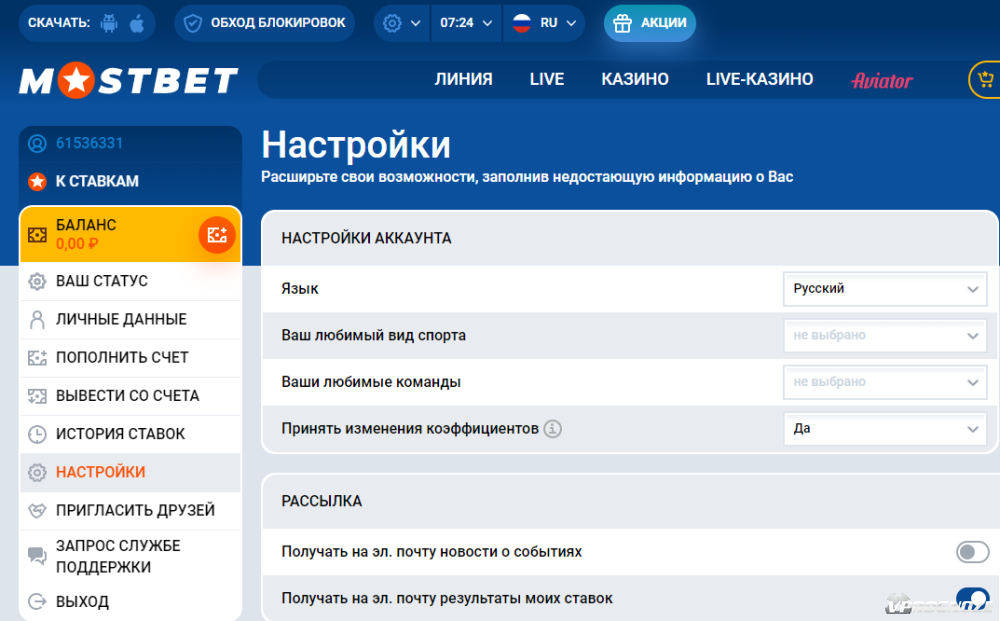Viewport: 1000px width, 621px height.
Task: Click the clock icon beside ИСТОРИЯ СТАВОК
Action: pyautogui.click(x=35, y=434)
